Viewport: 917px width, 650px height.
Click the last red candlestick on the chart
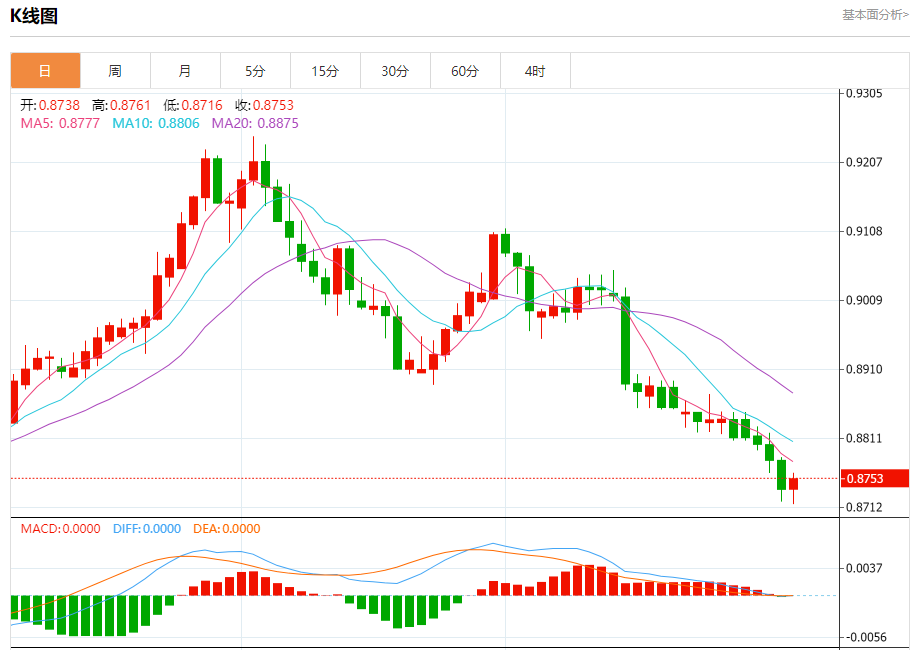tap(794, 484)
